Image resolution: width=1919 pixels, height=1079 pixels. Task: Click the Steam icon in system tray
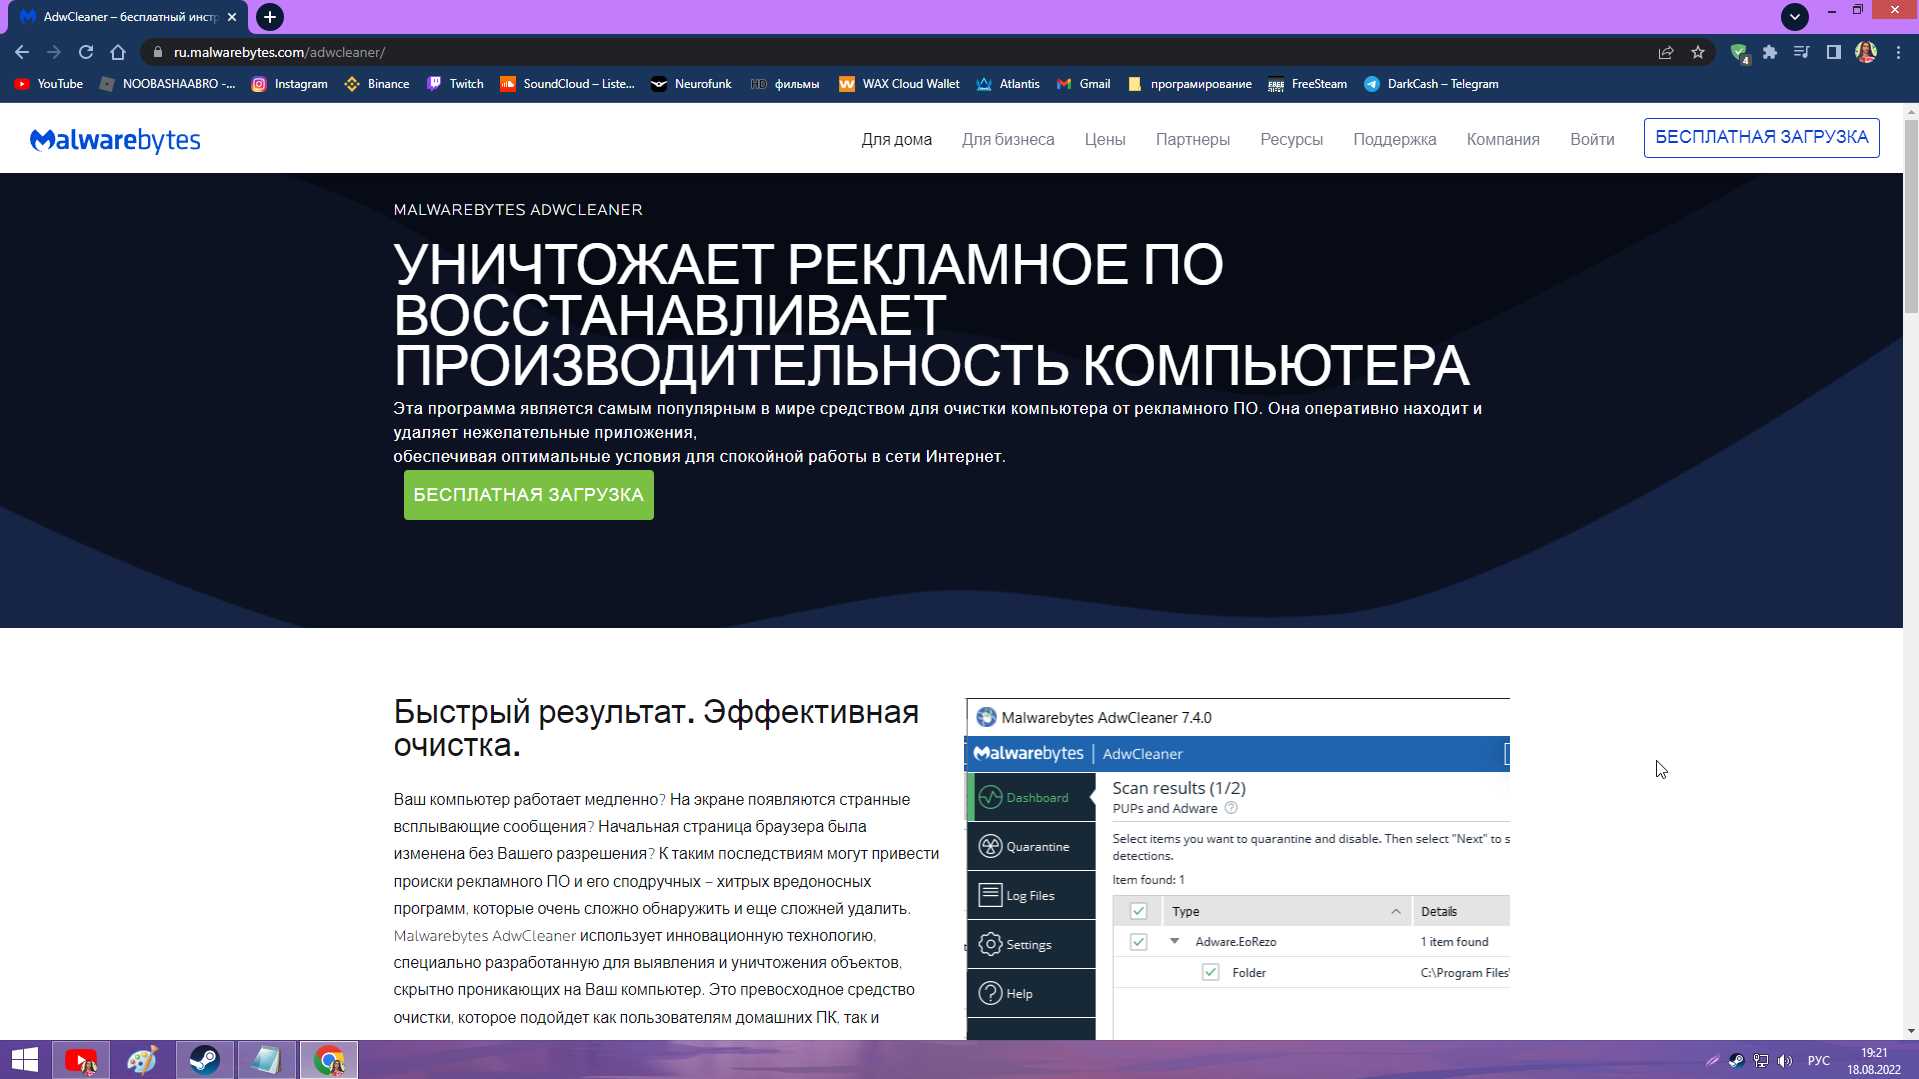(1736, 1061)
